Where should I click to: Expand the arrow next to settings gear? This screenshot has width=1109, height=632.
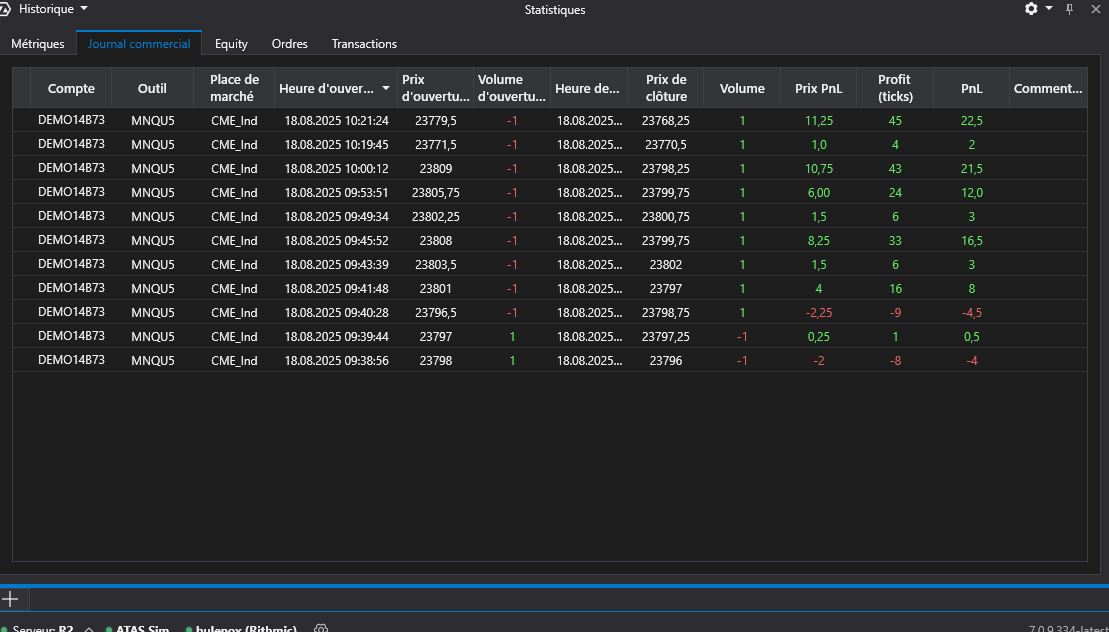1049,9
